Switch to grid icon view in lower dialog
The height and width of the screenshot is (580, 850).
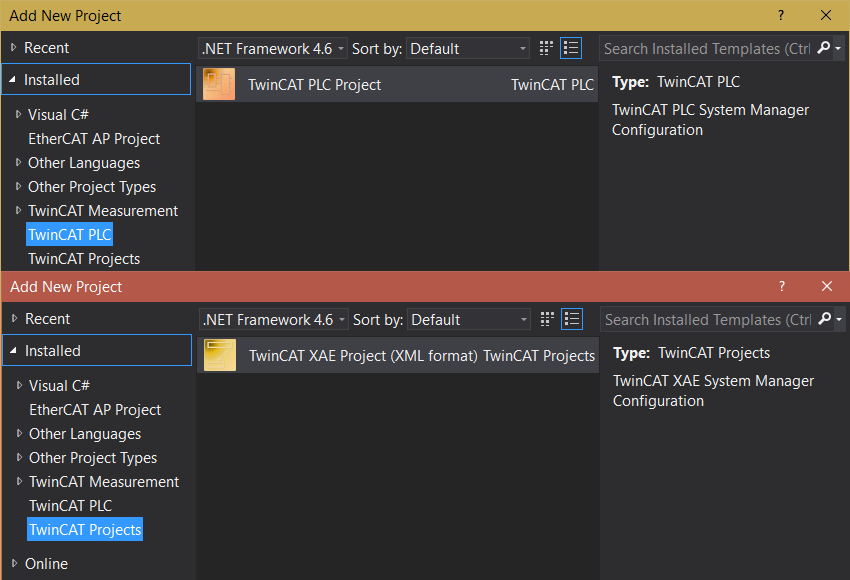click(547, 319)
